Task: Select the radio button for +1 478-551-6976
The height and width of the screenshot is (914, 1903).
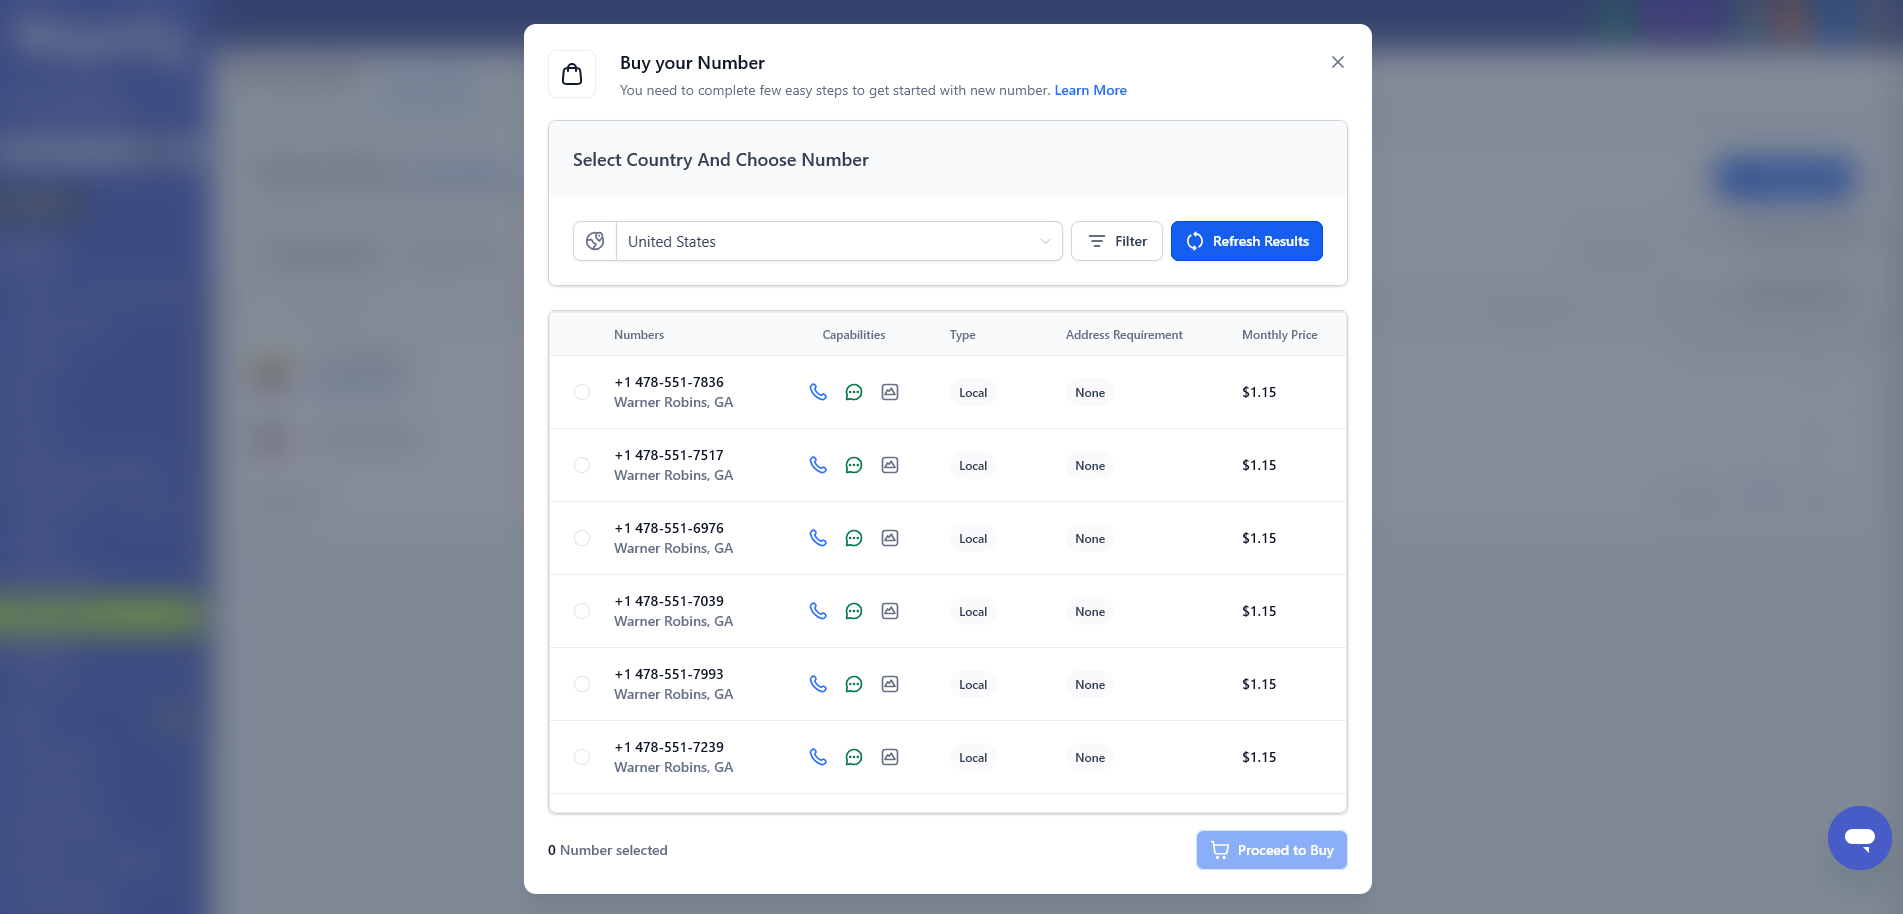Action: pos(582,538)
